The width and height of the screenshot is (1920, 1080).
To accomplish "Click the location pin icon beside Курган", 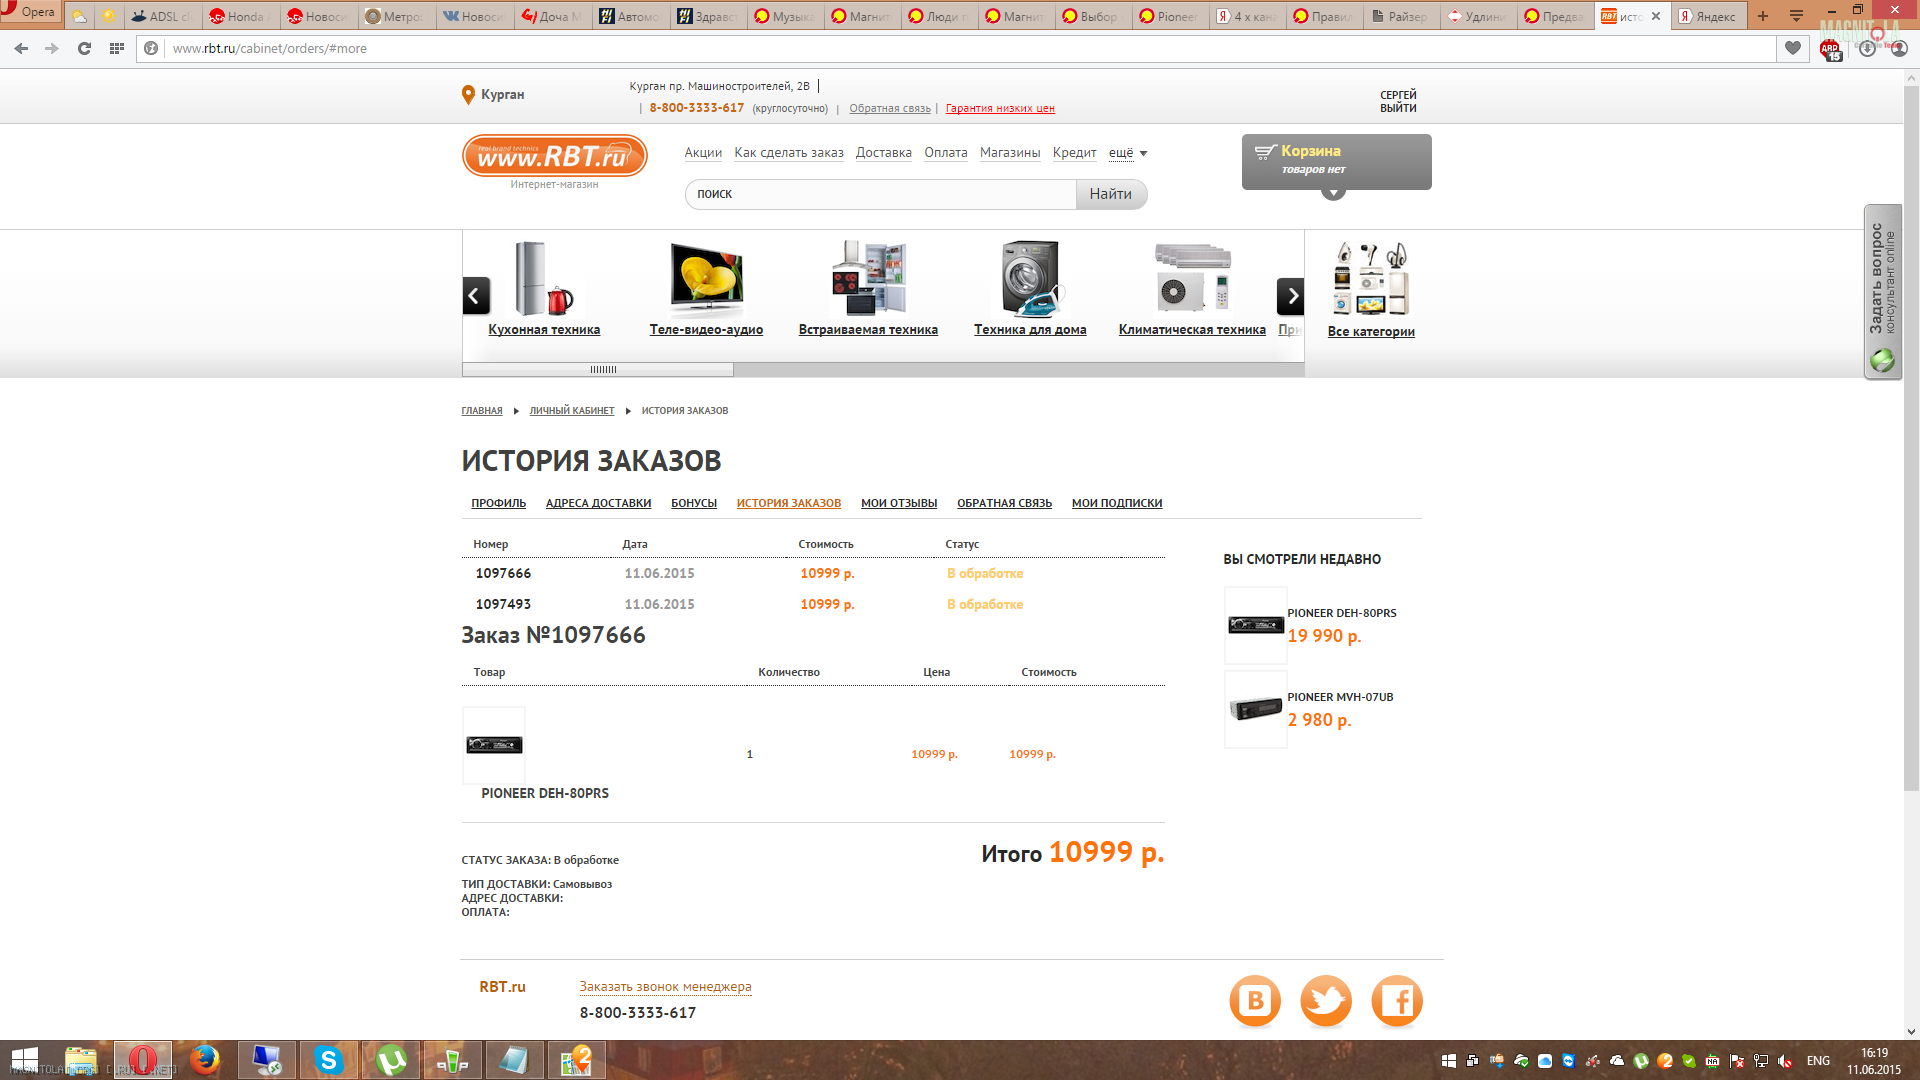I will [468, 95].
